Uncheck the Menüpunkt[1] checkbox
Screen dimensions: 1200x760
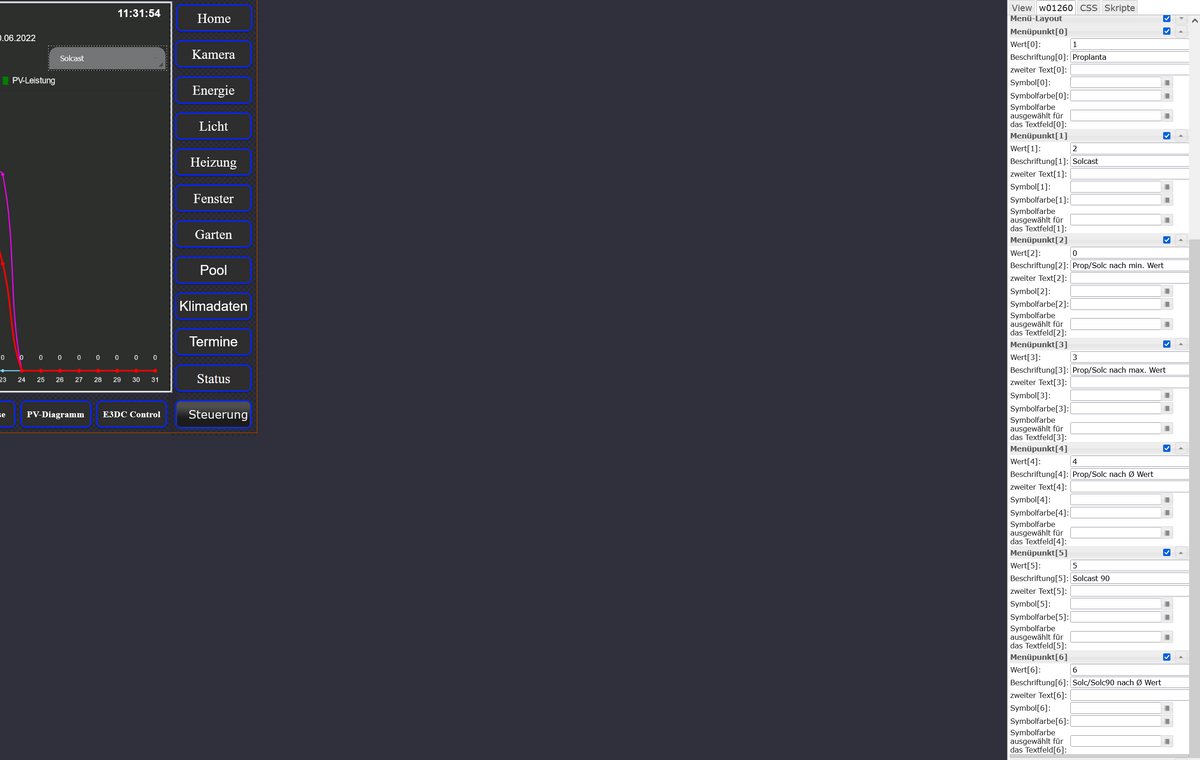tap(1167, 135)
